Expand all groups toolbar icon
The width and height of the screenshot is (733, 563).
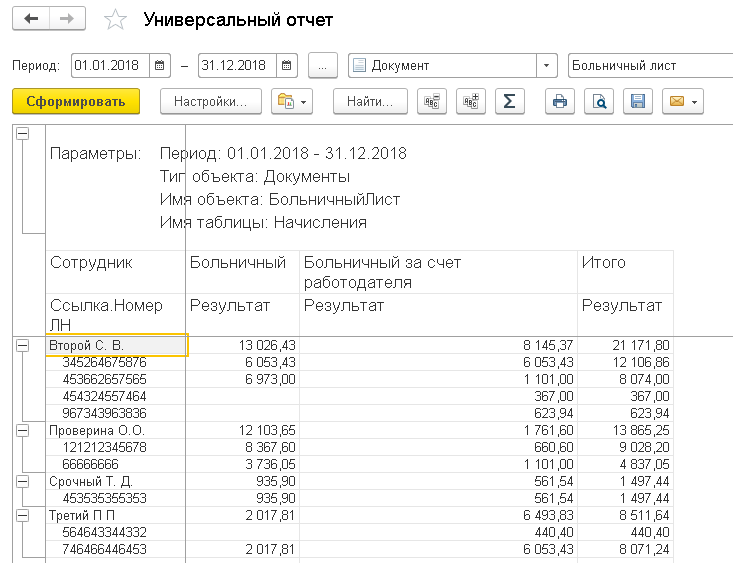click(471, 101)
